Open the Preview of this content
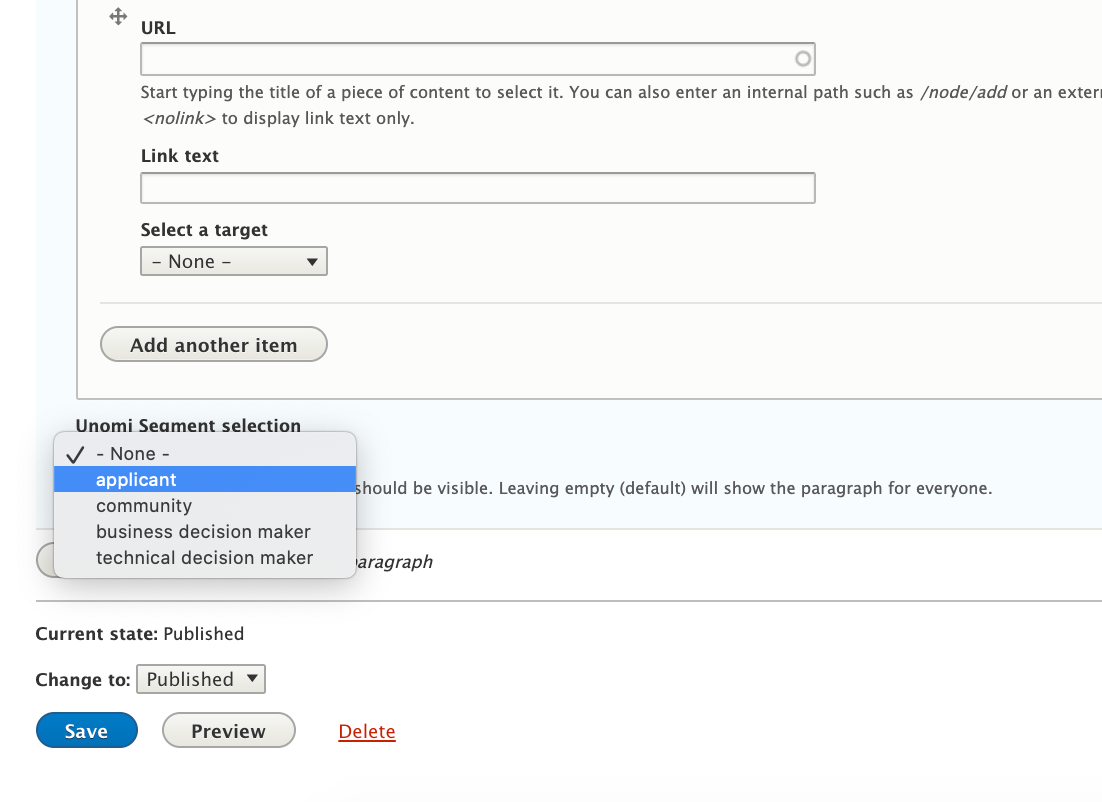 pyautogui.click(x=228, y=731)
